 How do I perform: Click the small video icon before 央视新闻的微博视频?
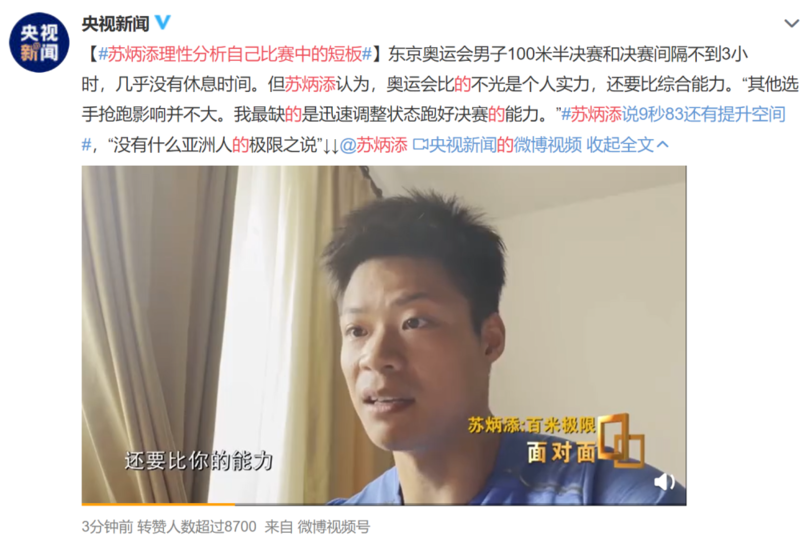pos(419,145)
